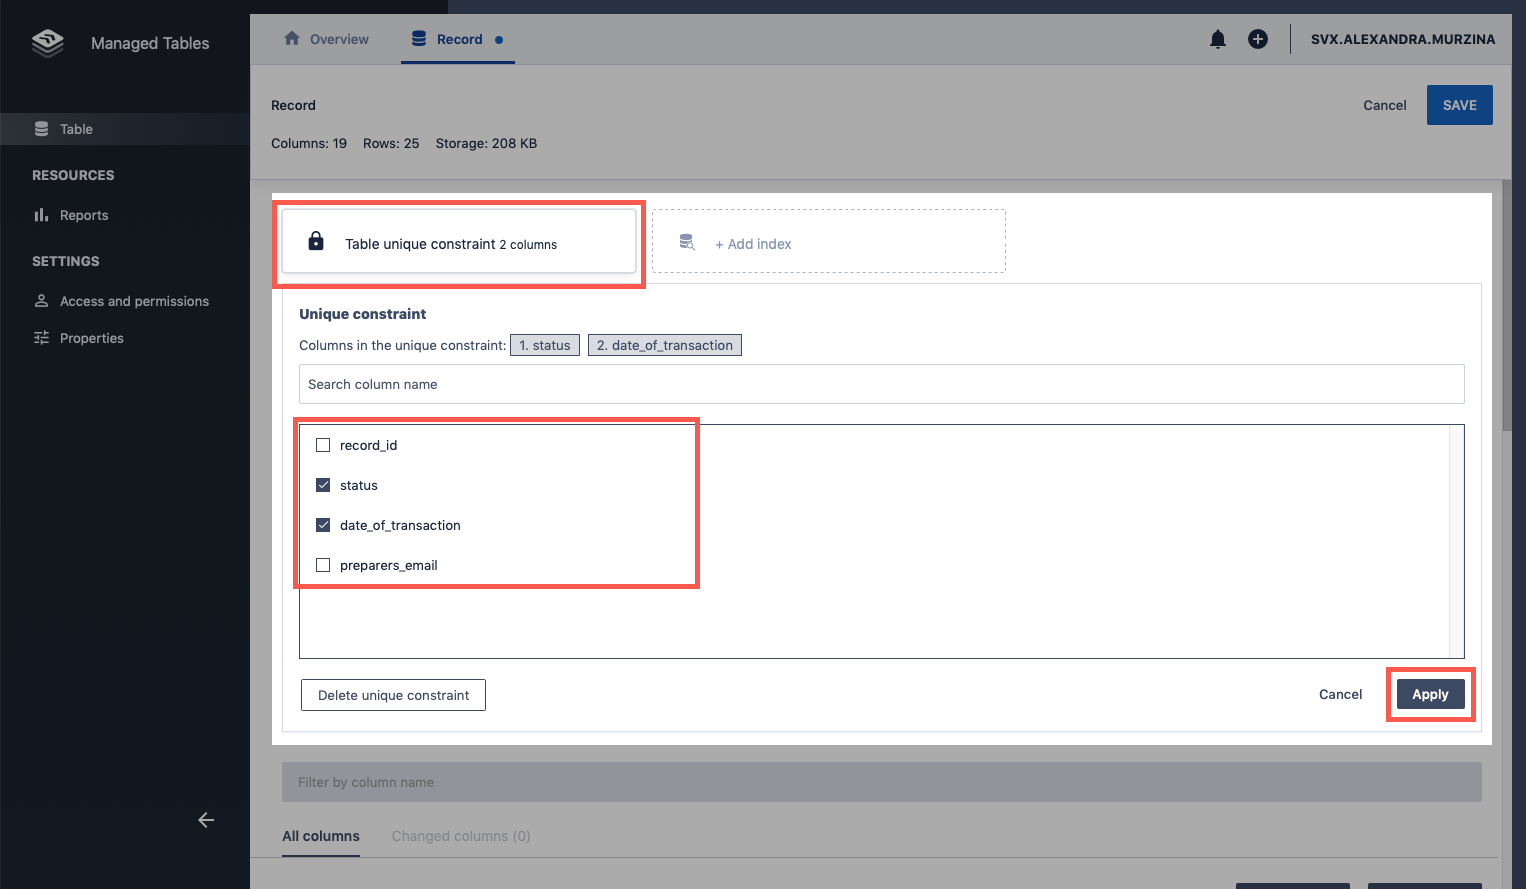Enable the preparers_email checkbox
The image size is (1526, 889).
[323, 565]
